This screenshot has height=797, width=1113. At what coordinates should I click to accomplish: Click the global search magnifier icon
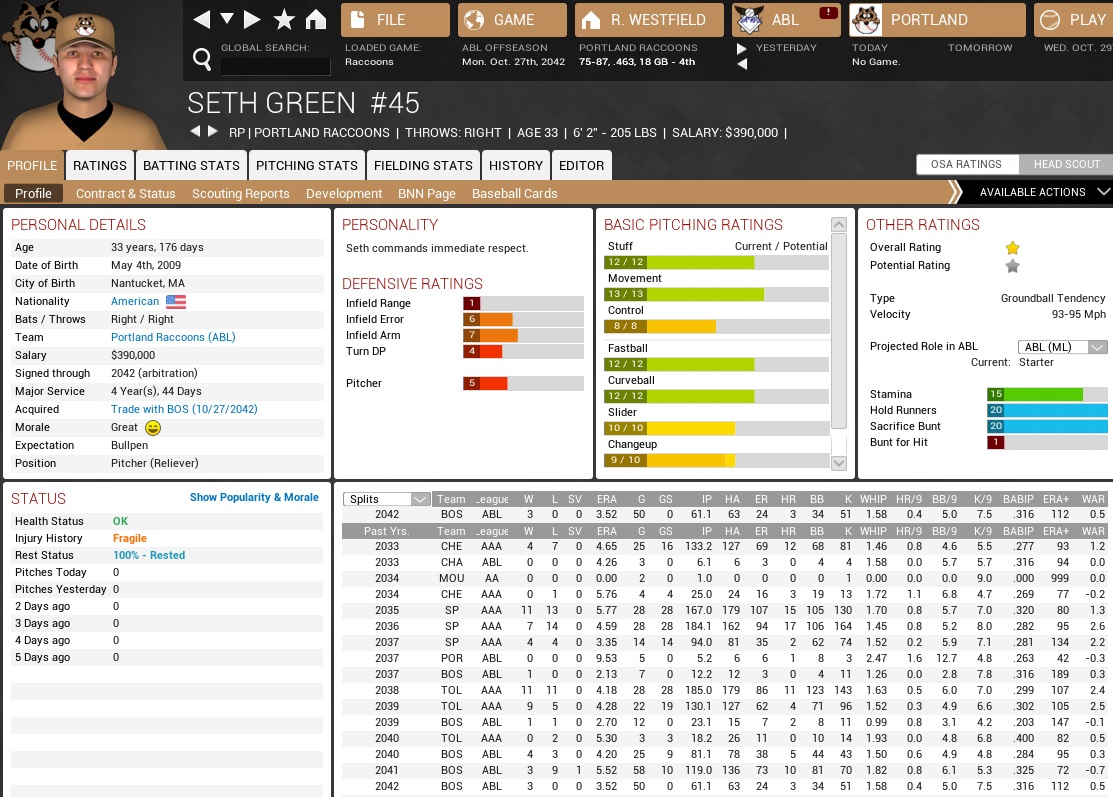coord(202,61)
